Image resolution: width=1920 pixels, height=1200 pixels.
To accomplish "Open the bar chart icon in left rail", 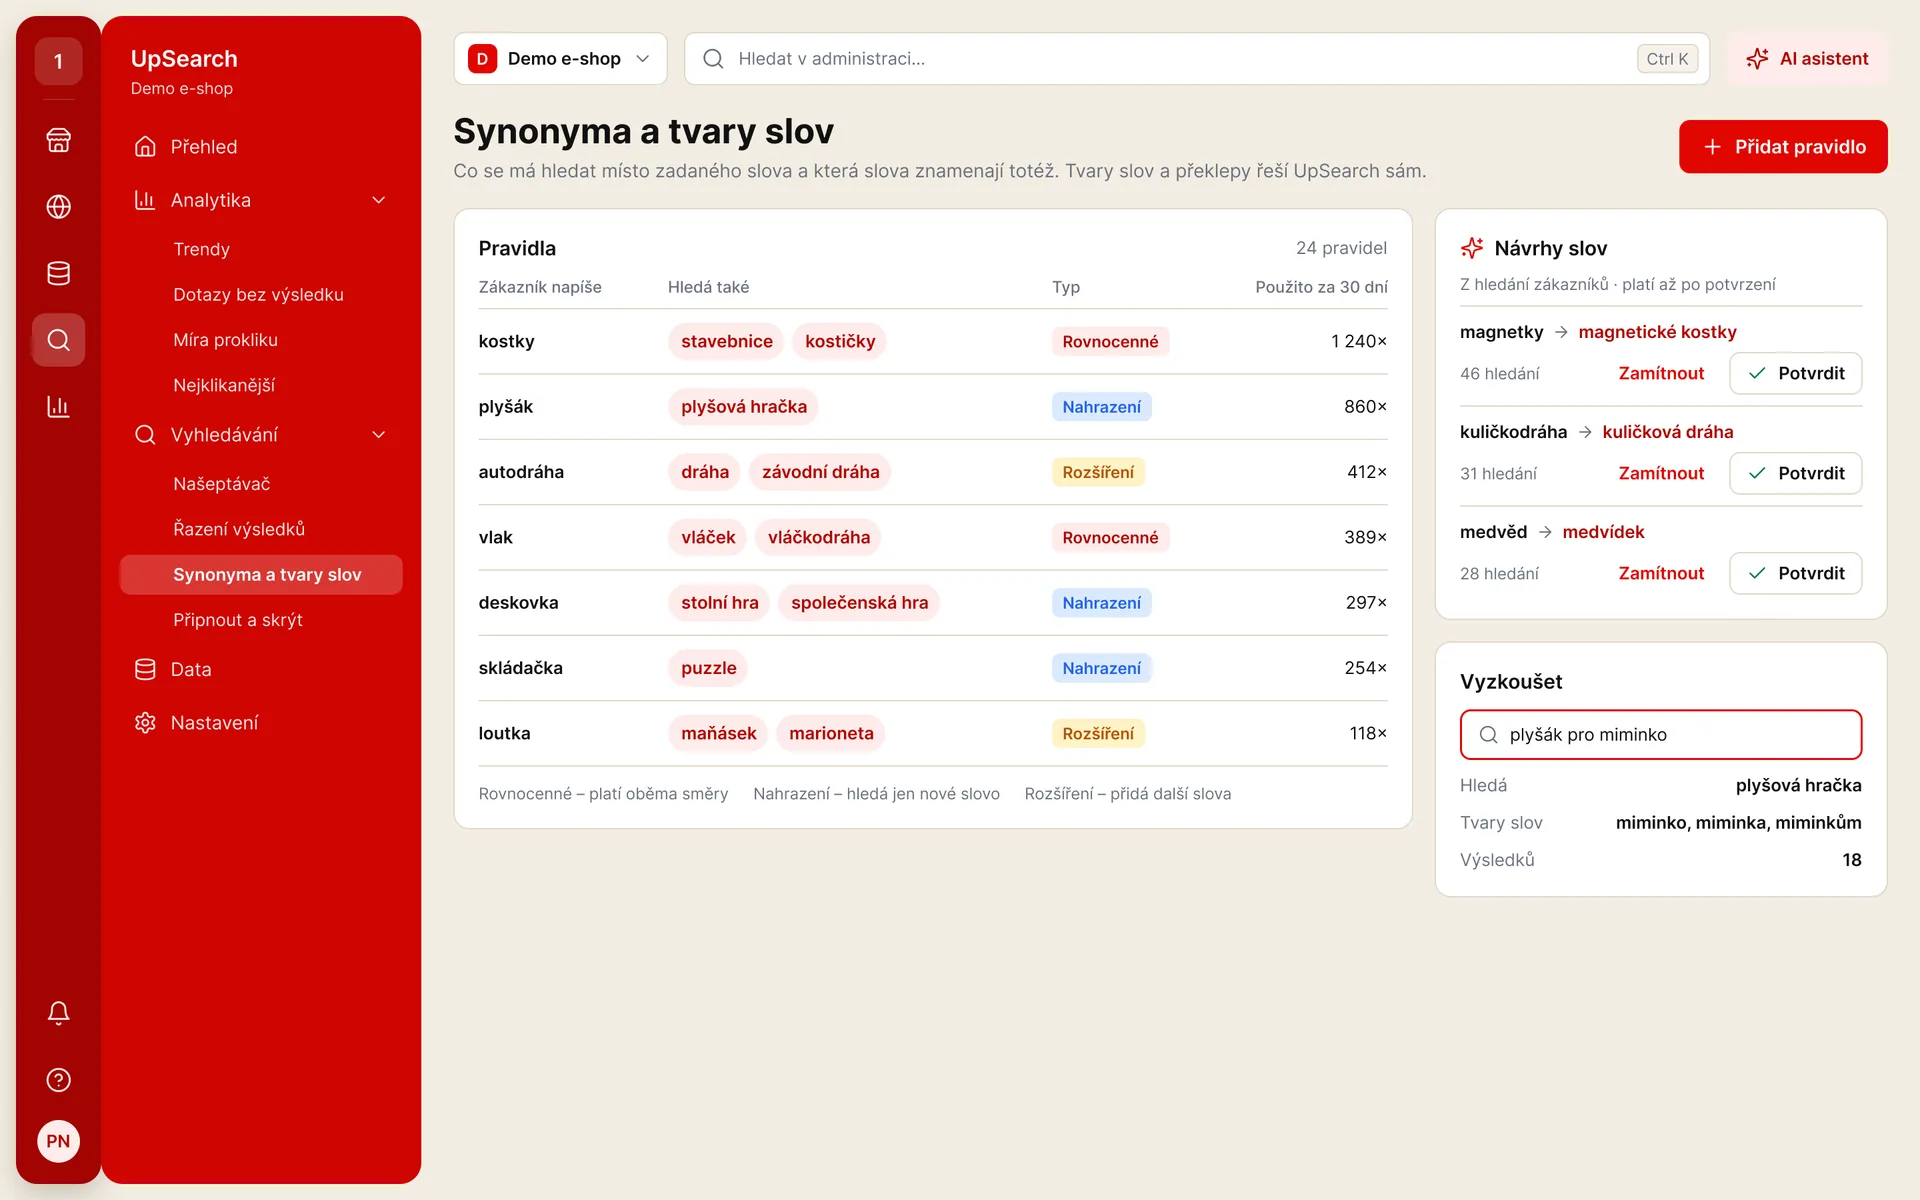I will 58,407.
